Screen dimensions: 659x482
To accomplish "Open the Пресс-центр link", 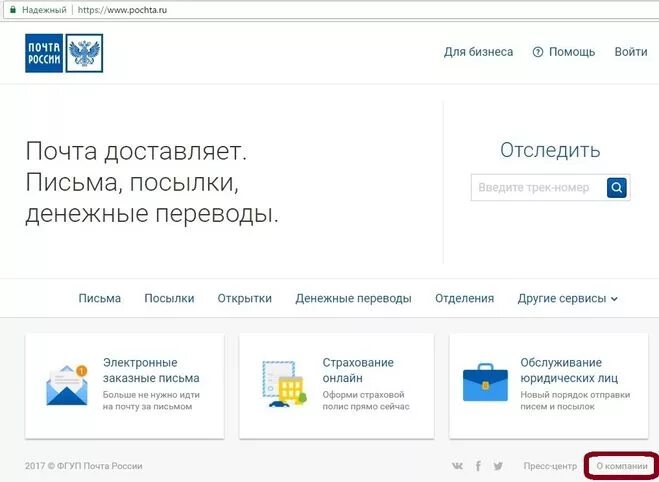I will pos(550,466).
